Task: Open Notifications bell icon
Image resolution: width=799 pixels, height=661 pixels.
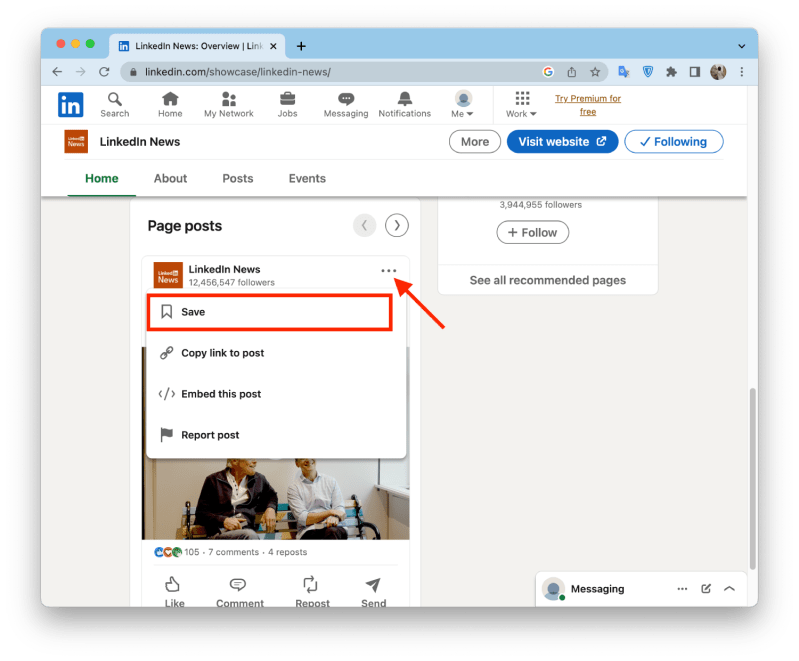Action: (405, 105)
